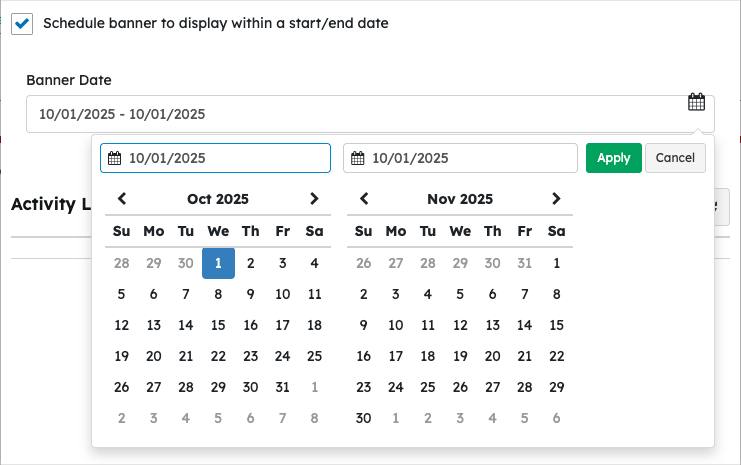Pick October 24 in the calendar
741x465 pixels.
coord(282,356)
